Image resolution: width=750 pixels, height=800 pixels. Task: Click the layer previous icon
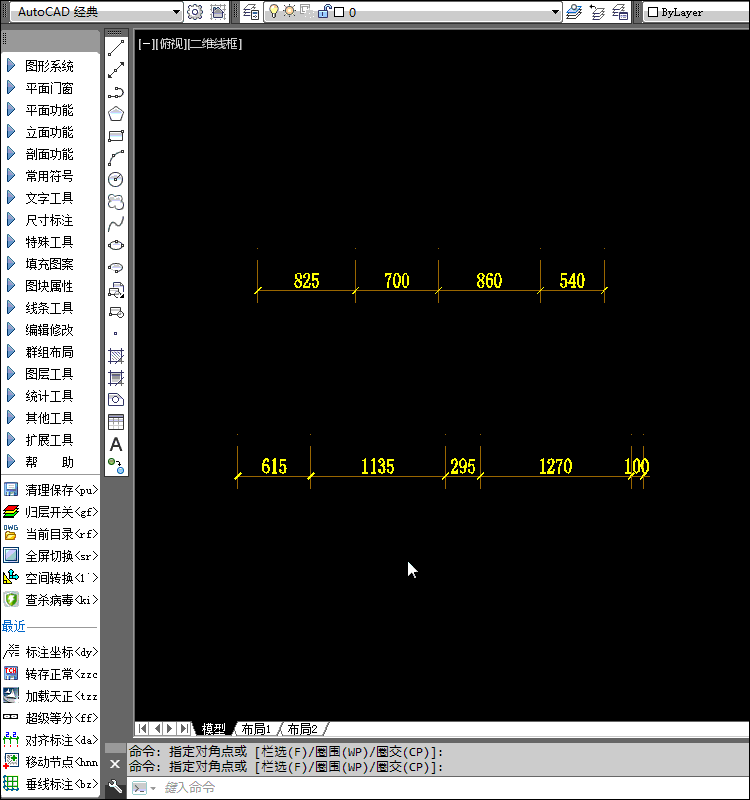[597, 12]
